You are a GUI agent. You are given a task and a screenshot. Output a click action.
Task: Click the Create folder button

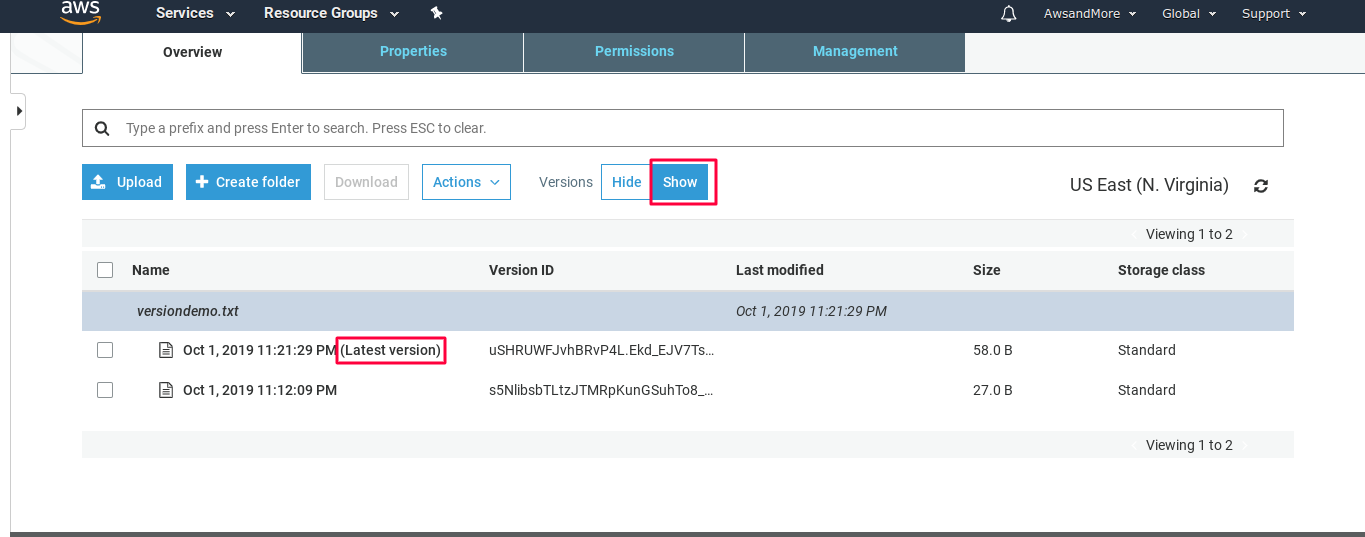tap(248, 182)
